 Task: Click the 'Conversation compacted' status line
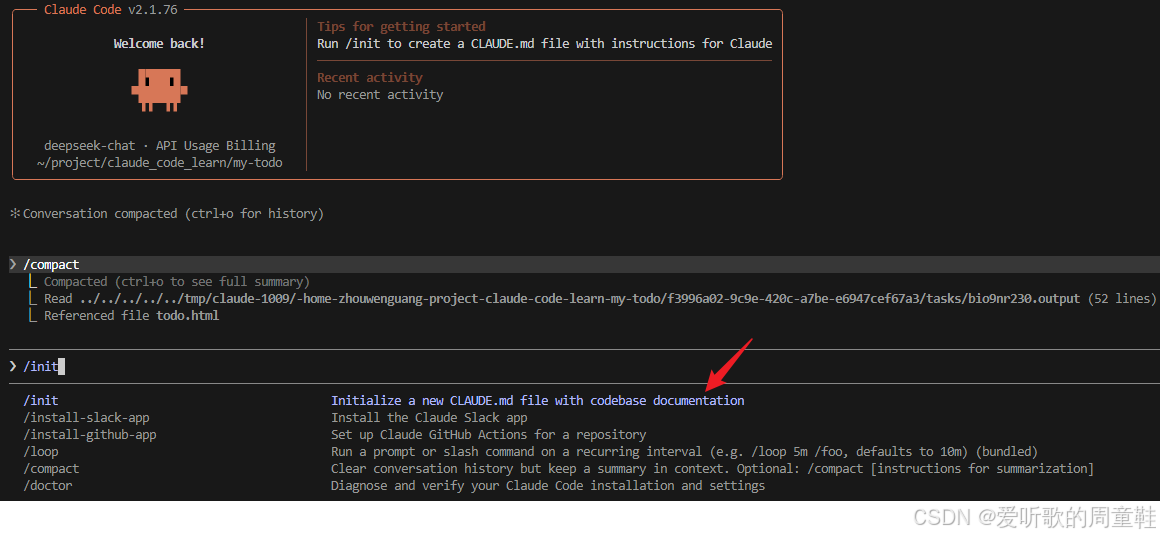pyautogui.click(x=166, y=214)
